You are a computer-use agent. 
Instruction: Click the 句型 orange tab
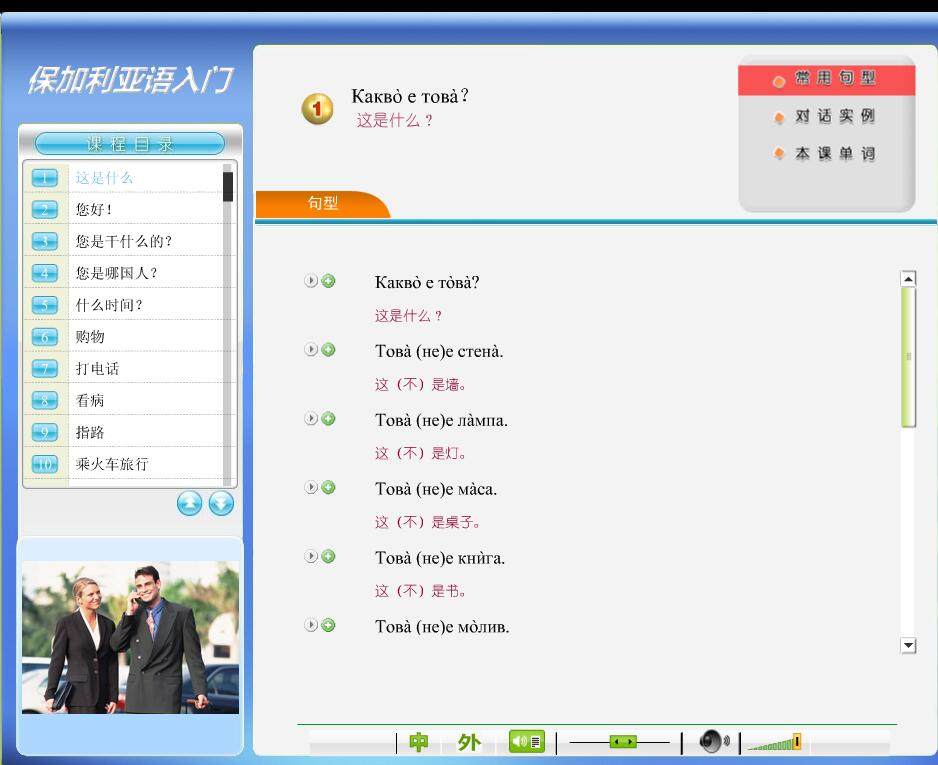322,203
